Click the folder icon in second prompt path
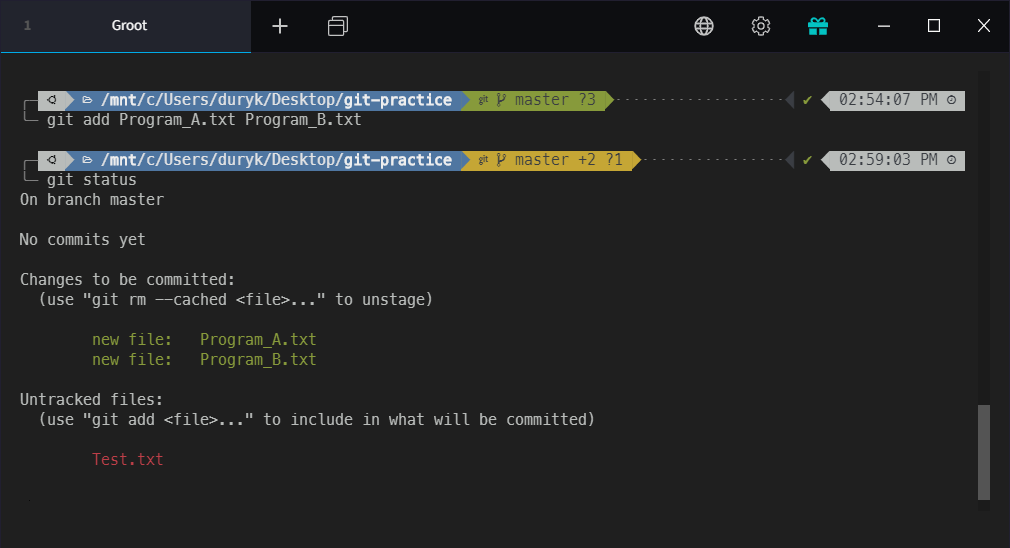The width and height of the screenshot is (1010, 548). pyautogui.click(x=88, y=160)
